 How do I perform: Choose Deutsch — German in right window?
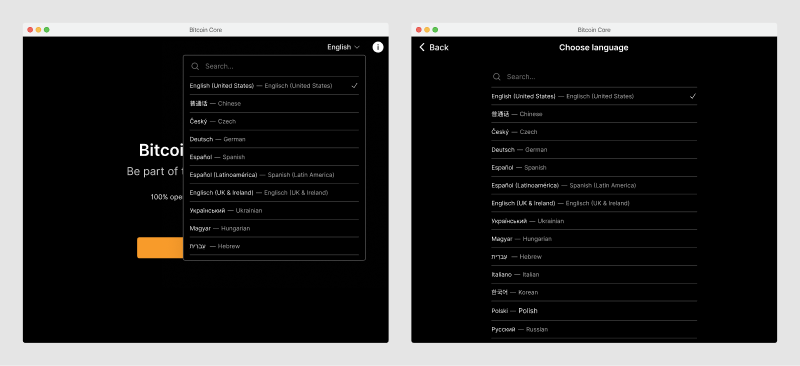(x=594, y=150)
